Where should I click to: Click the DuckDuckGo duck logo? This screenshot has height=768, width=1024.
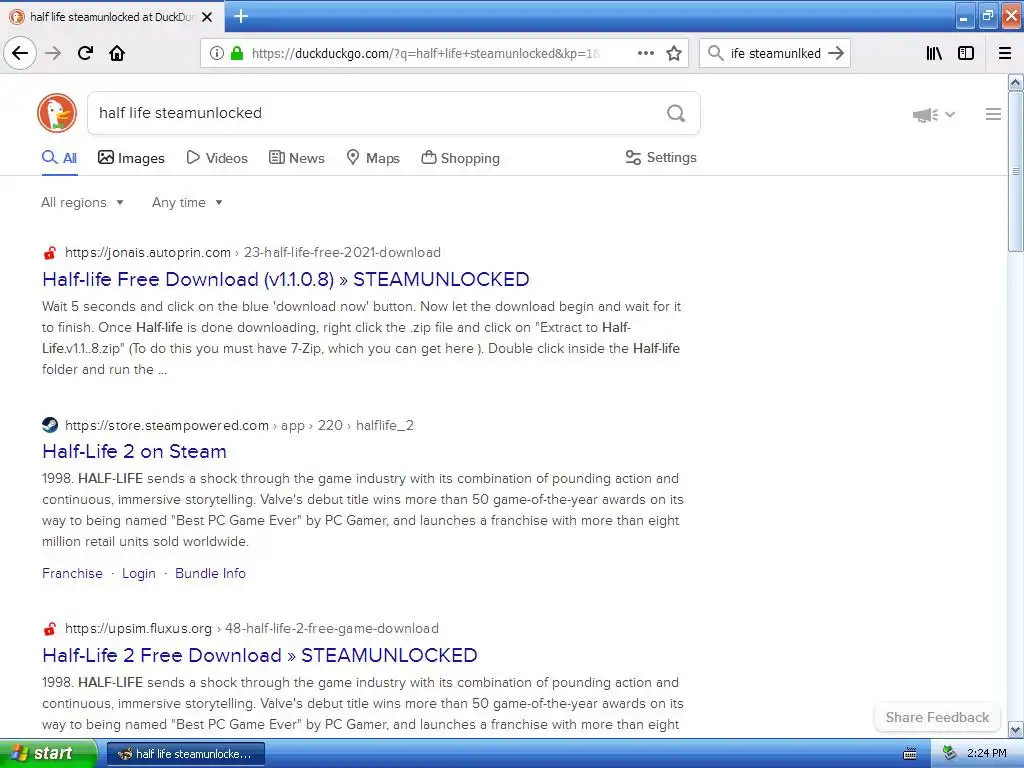(x=57, y=113)
